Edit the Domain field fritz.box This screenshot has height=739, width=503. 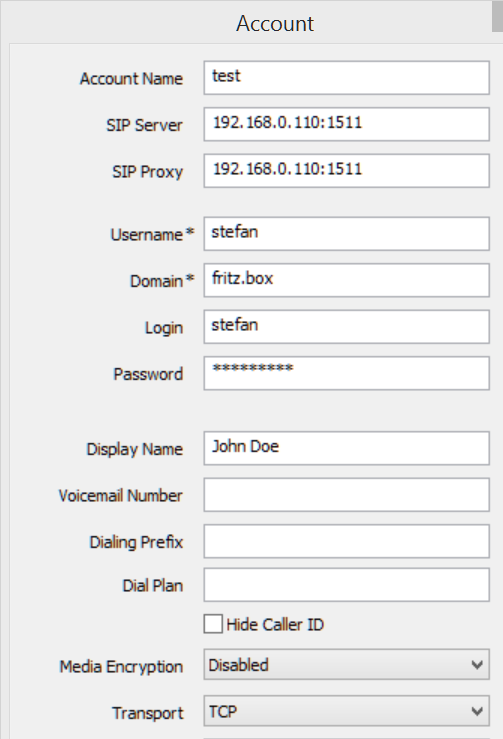346,280
